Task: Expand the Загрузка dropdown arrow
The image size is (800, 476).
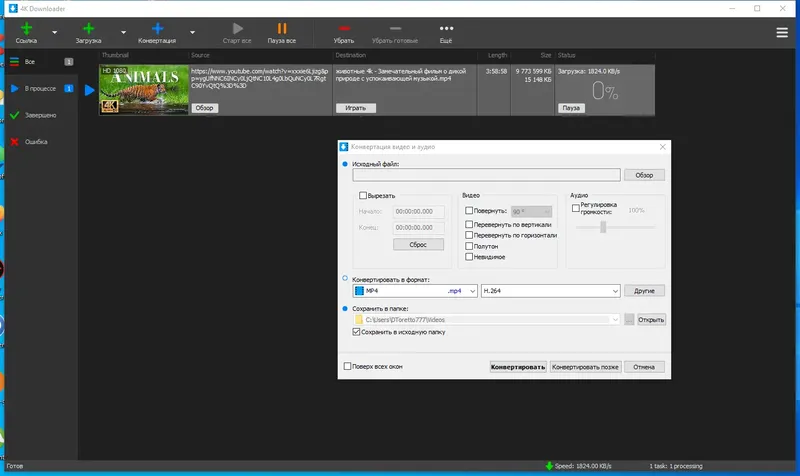Action: point(123,32)
